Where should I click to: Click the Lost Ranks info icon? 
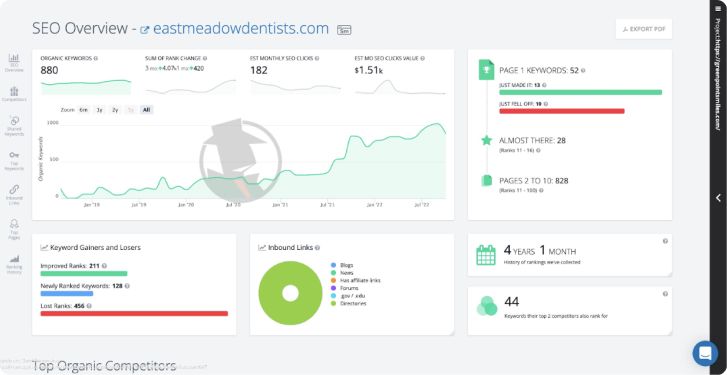coord(89,306)
